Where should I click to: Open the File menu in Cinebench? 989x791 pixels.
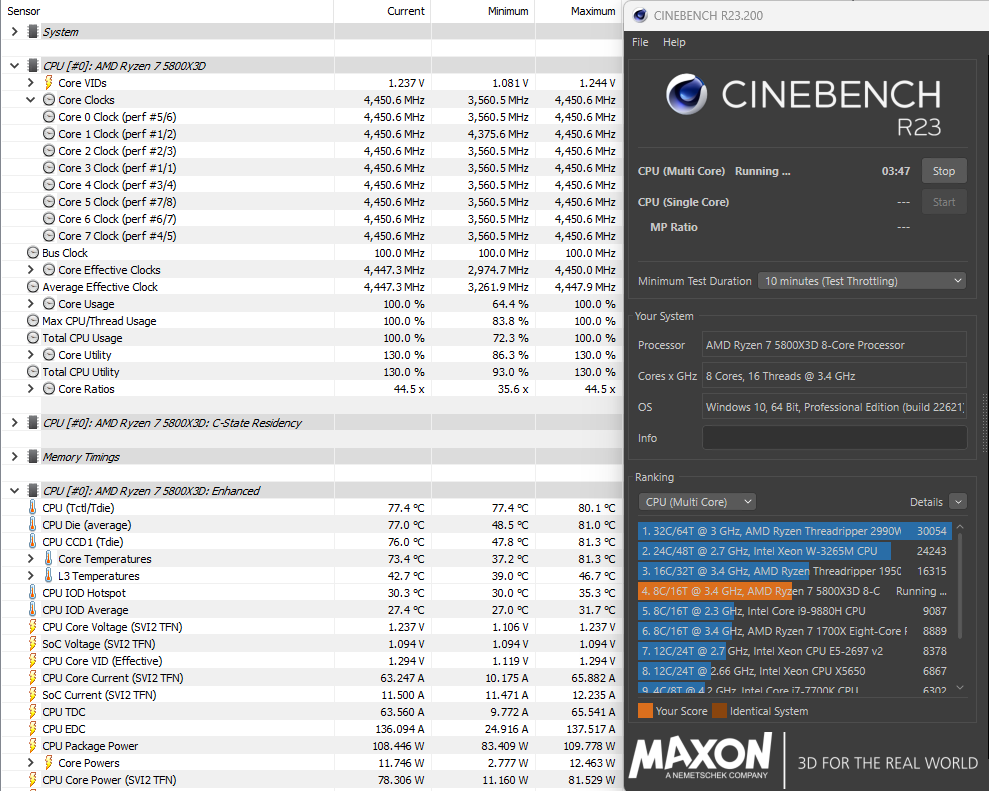640,42
